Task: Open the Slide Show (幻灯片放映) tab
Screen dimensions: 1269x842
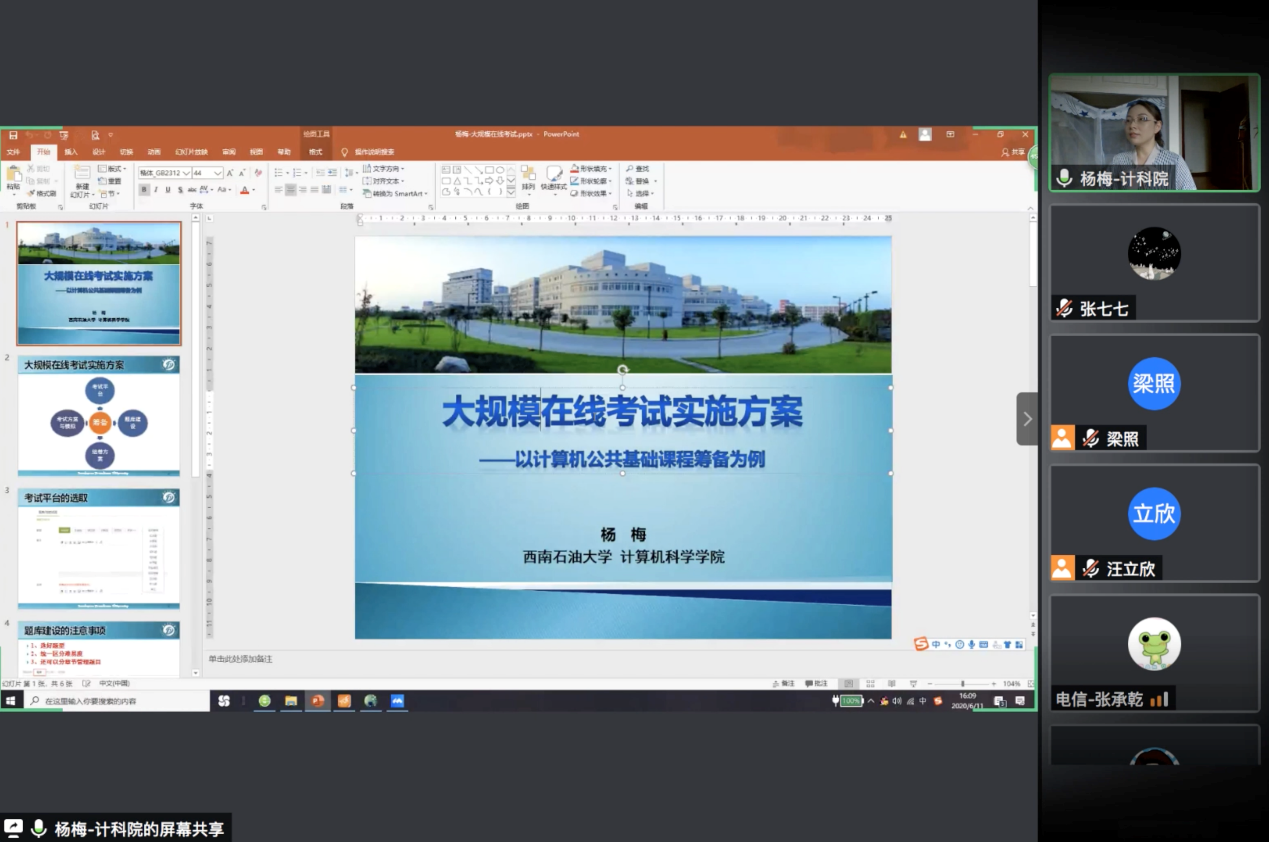Action: 191,152
